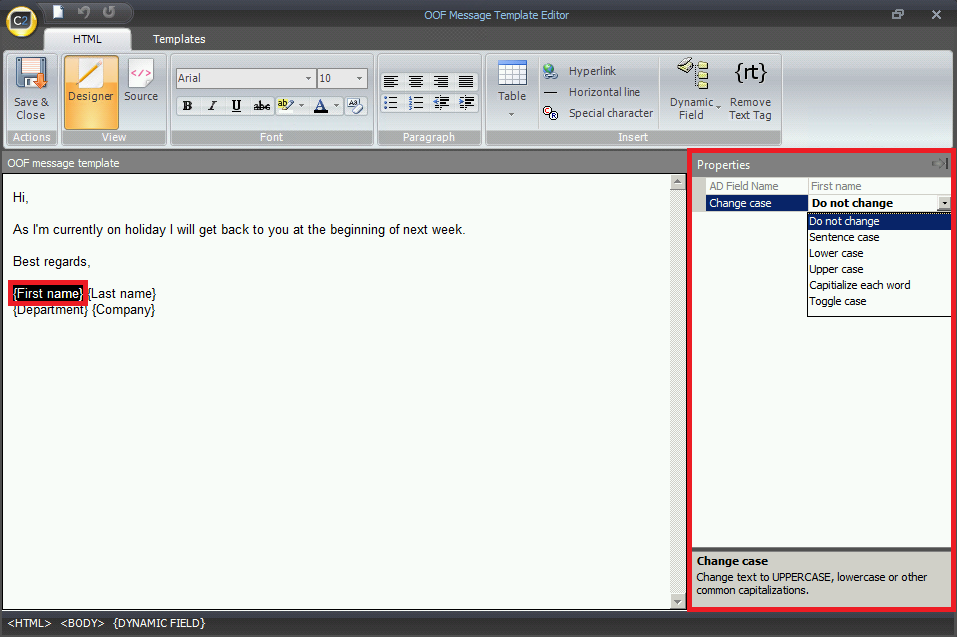Image resolution: width=957 pixels, height=637 pixels.
Task: Click the clear formatting icon
Action: (356, 106)
